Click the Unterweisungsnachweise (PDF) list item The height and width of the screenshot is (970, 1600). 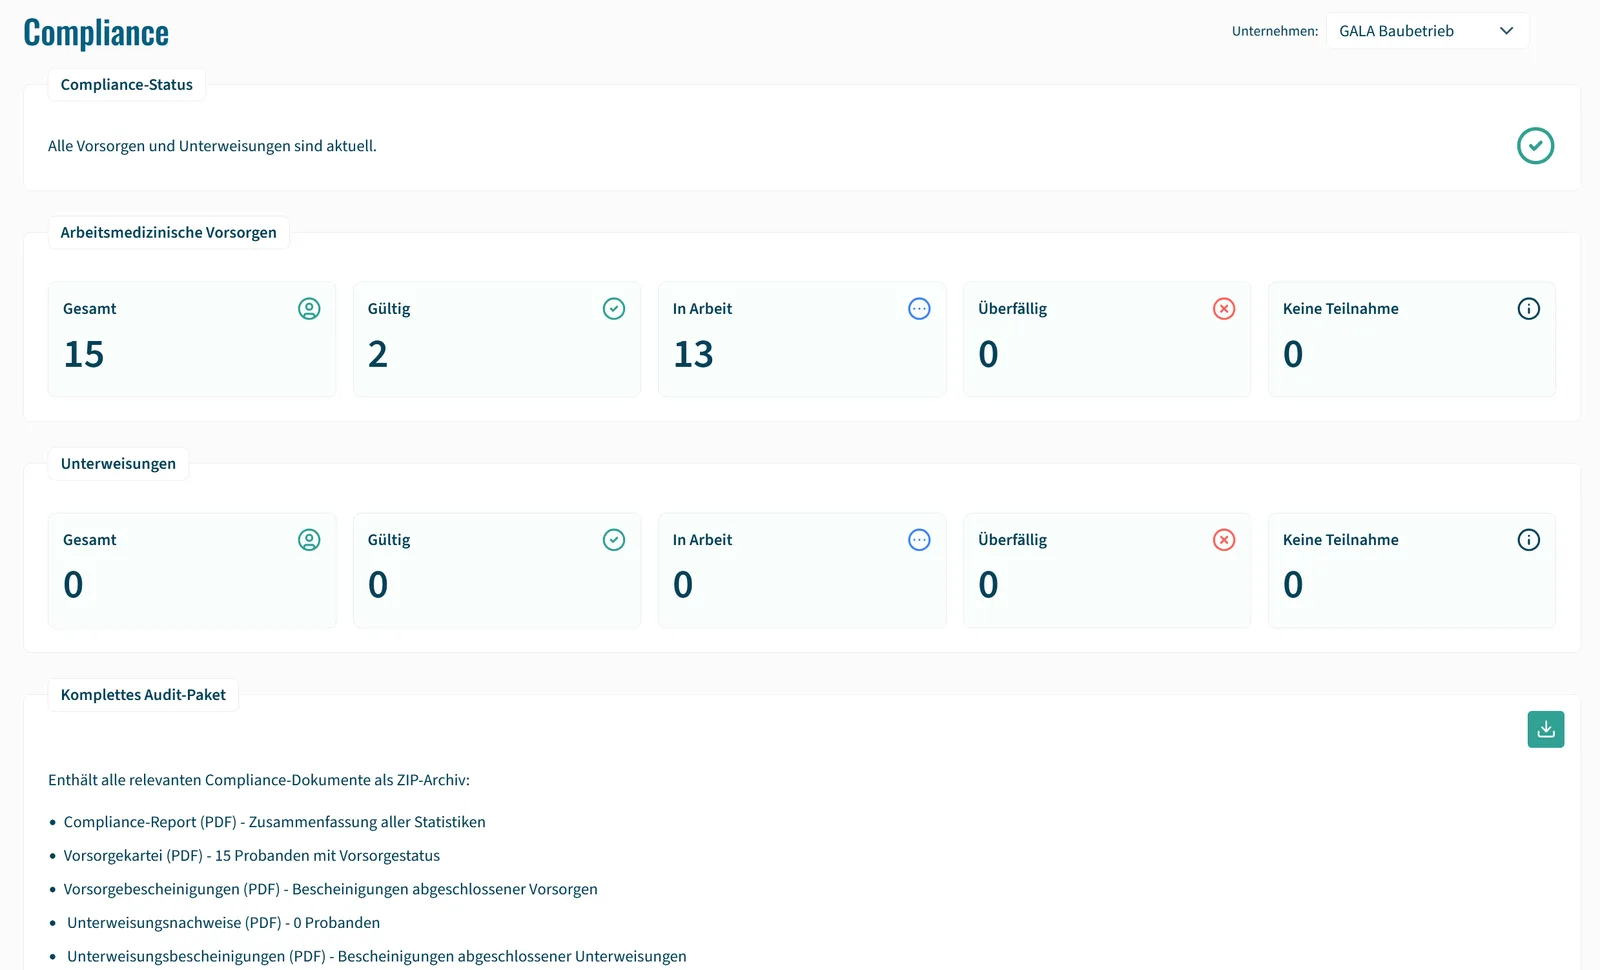[x=224, y=923]
